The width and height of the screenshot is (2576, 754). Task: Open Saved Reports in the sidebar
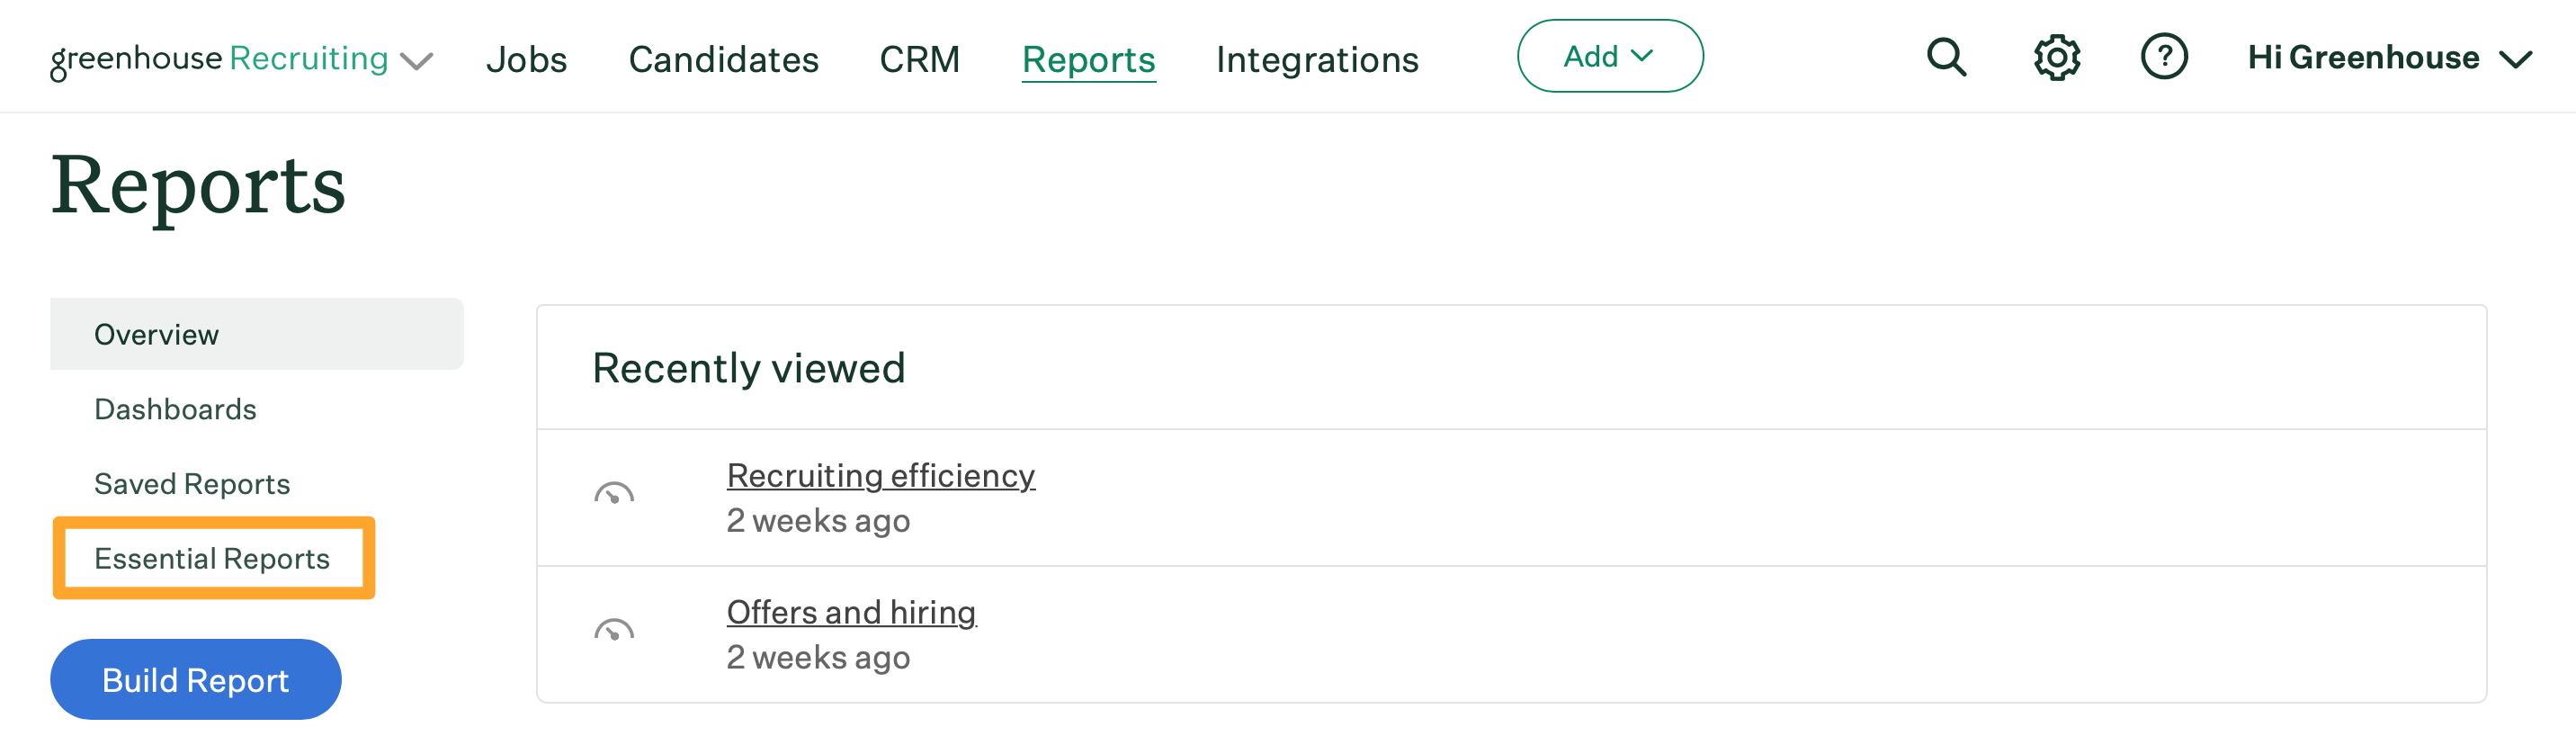click(x=192, y=483)
